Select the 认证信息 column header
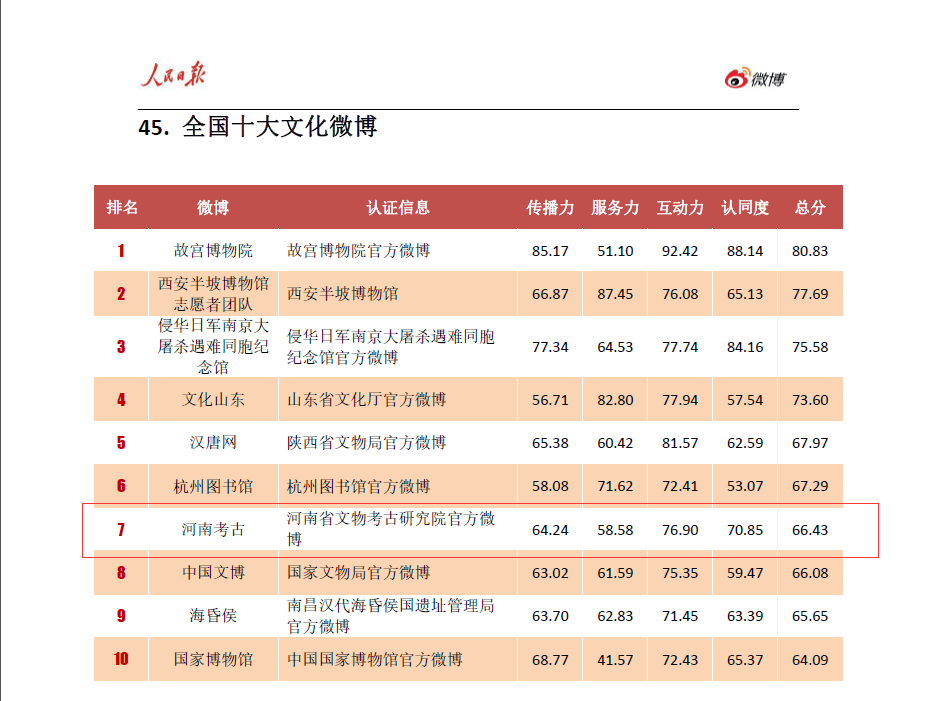Image resolution: width=931 pixels, height=701 pixels. (x=398, y=208)
